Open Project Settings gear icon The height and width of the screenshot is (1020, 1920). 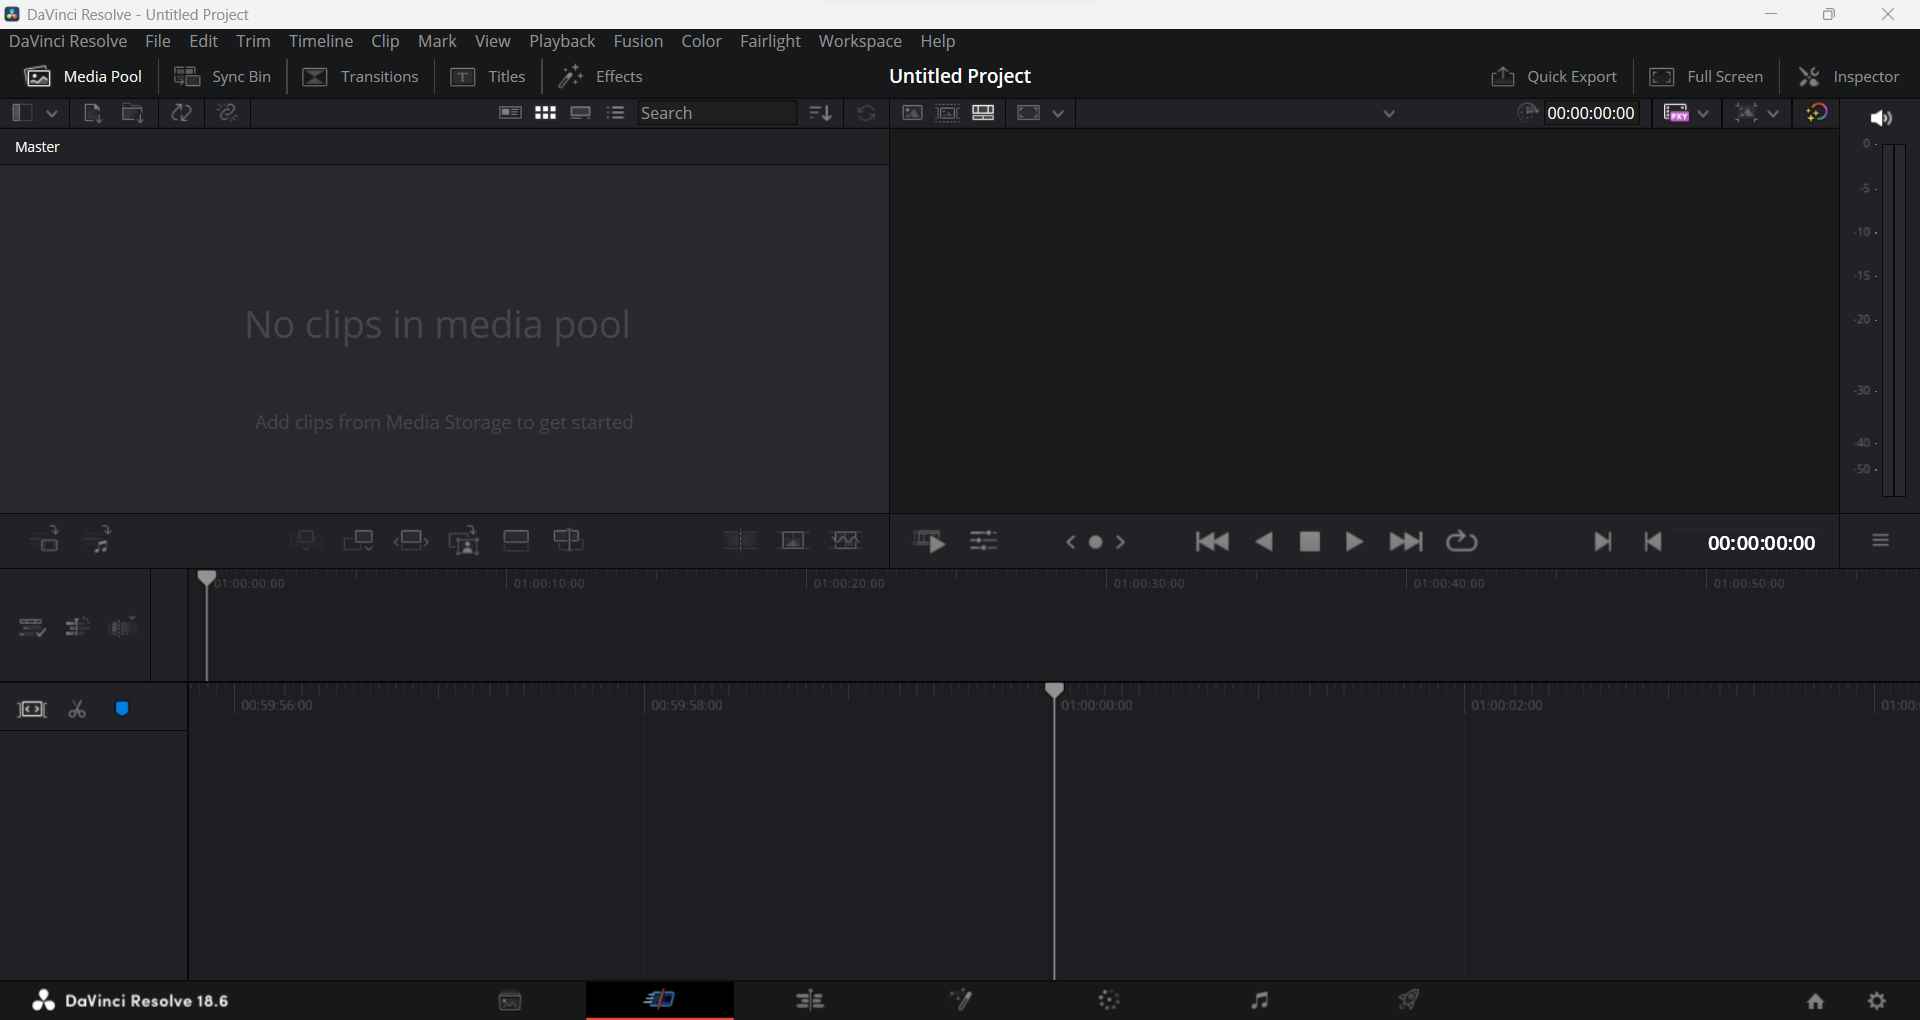click(1878, 1001)
